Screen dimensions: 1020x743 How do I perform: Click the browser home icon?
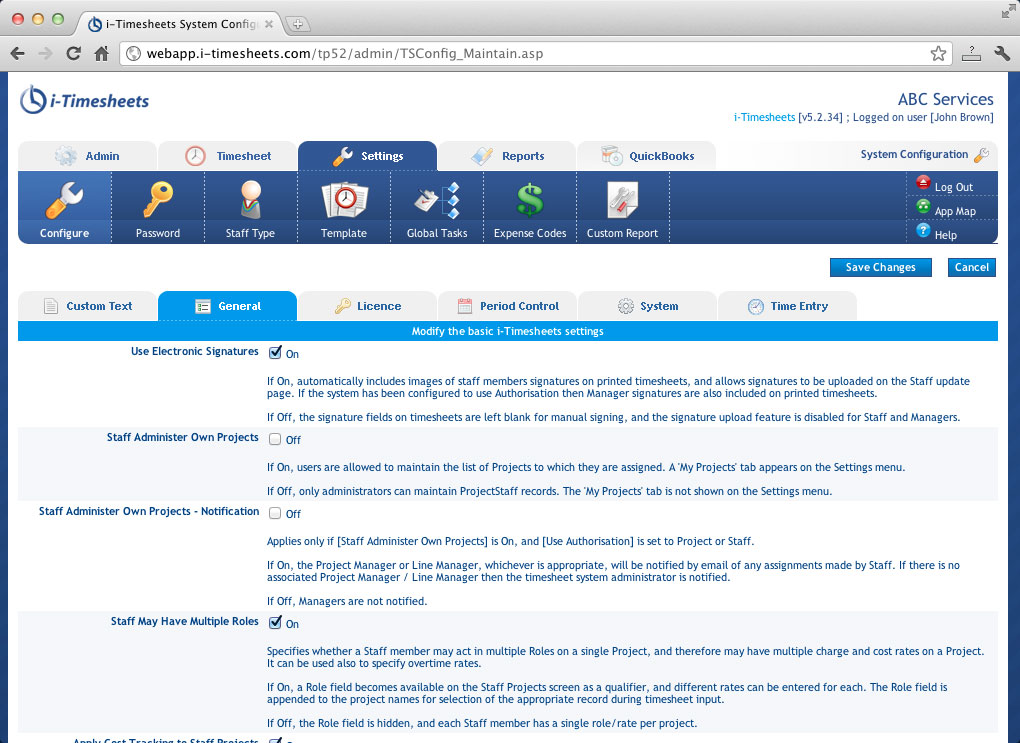pos(101,53)
